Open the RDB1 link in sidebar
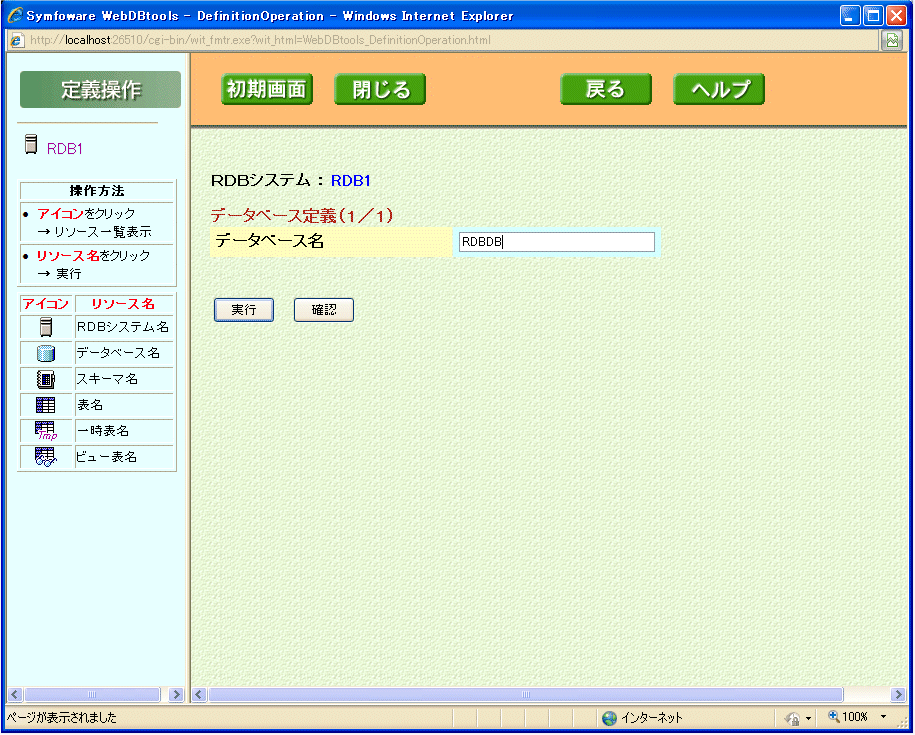The height and width of the screenshot is (735, 915). (x=65, y=149)
